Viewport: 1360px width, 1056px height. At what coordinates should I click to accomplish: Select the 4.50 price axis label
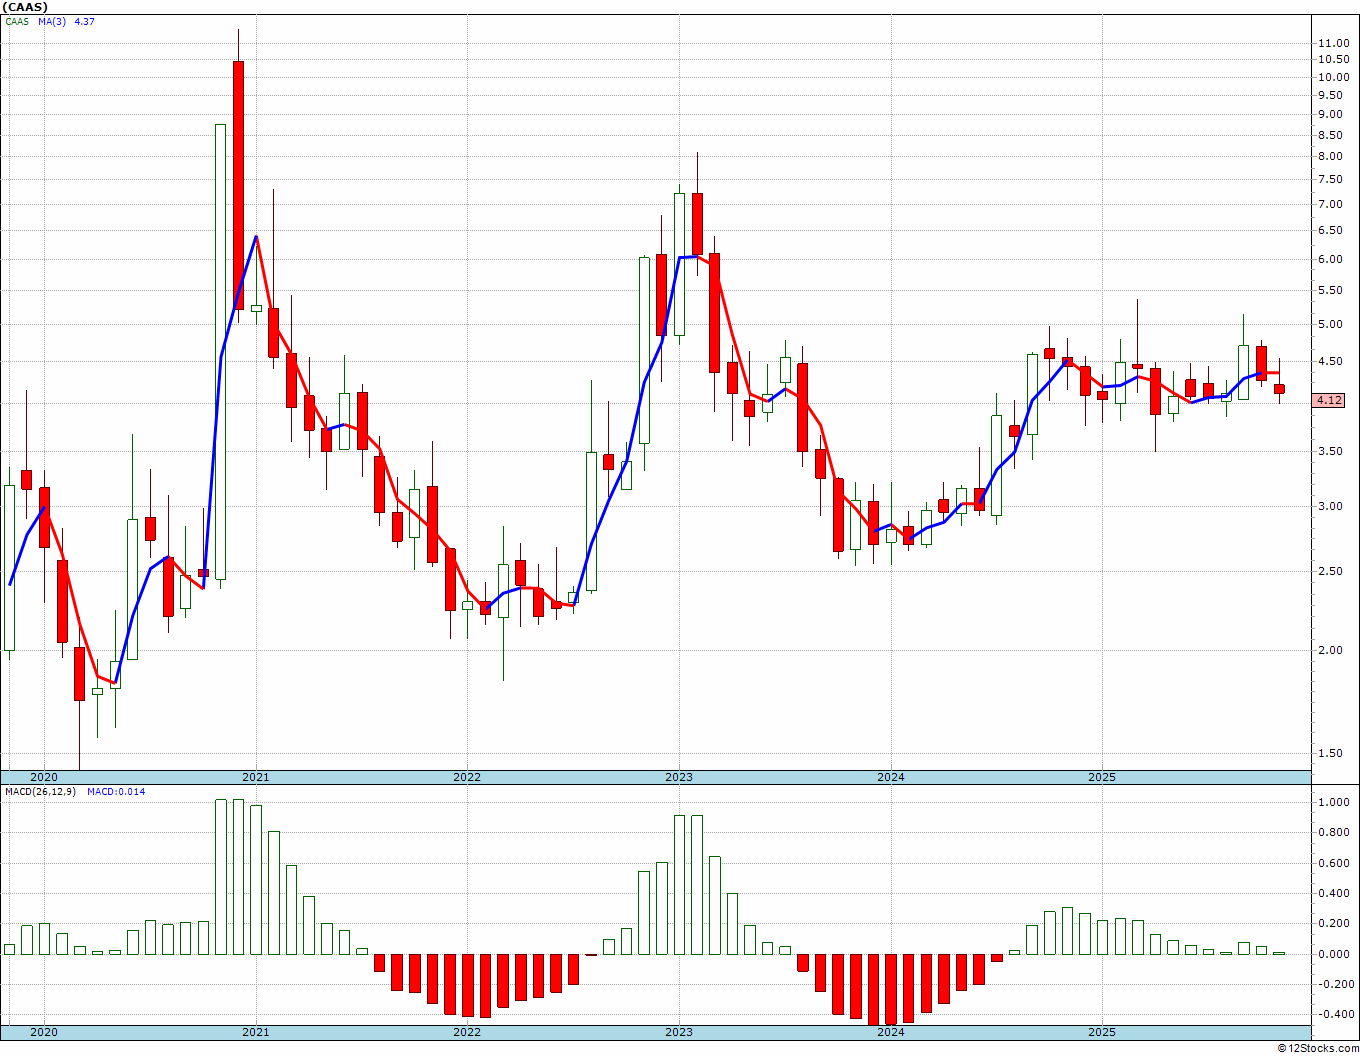(1331, 362)
